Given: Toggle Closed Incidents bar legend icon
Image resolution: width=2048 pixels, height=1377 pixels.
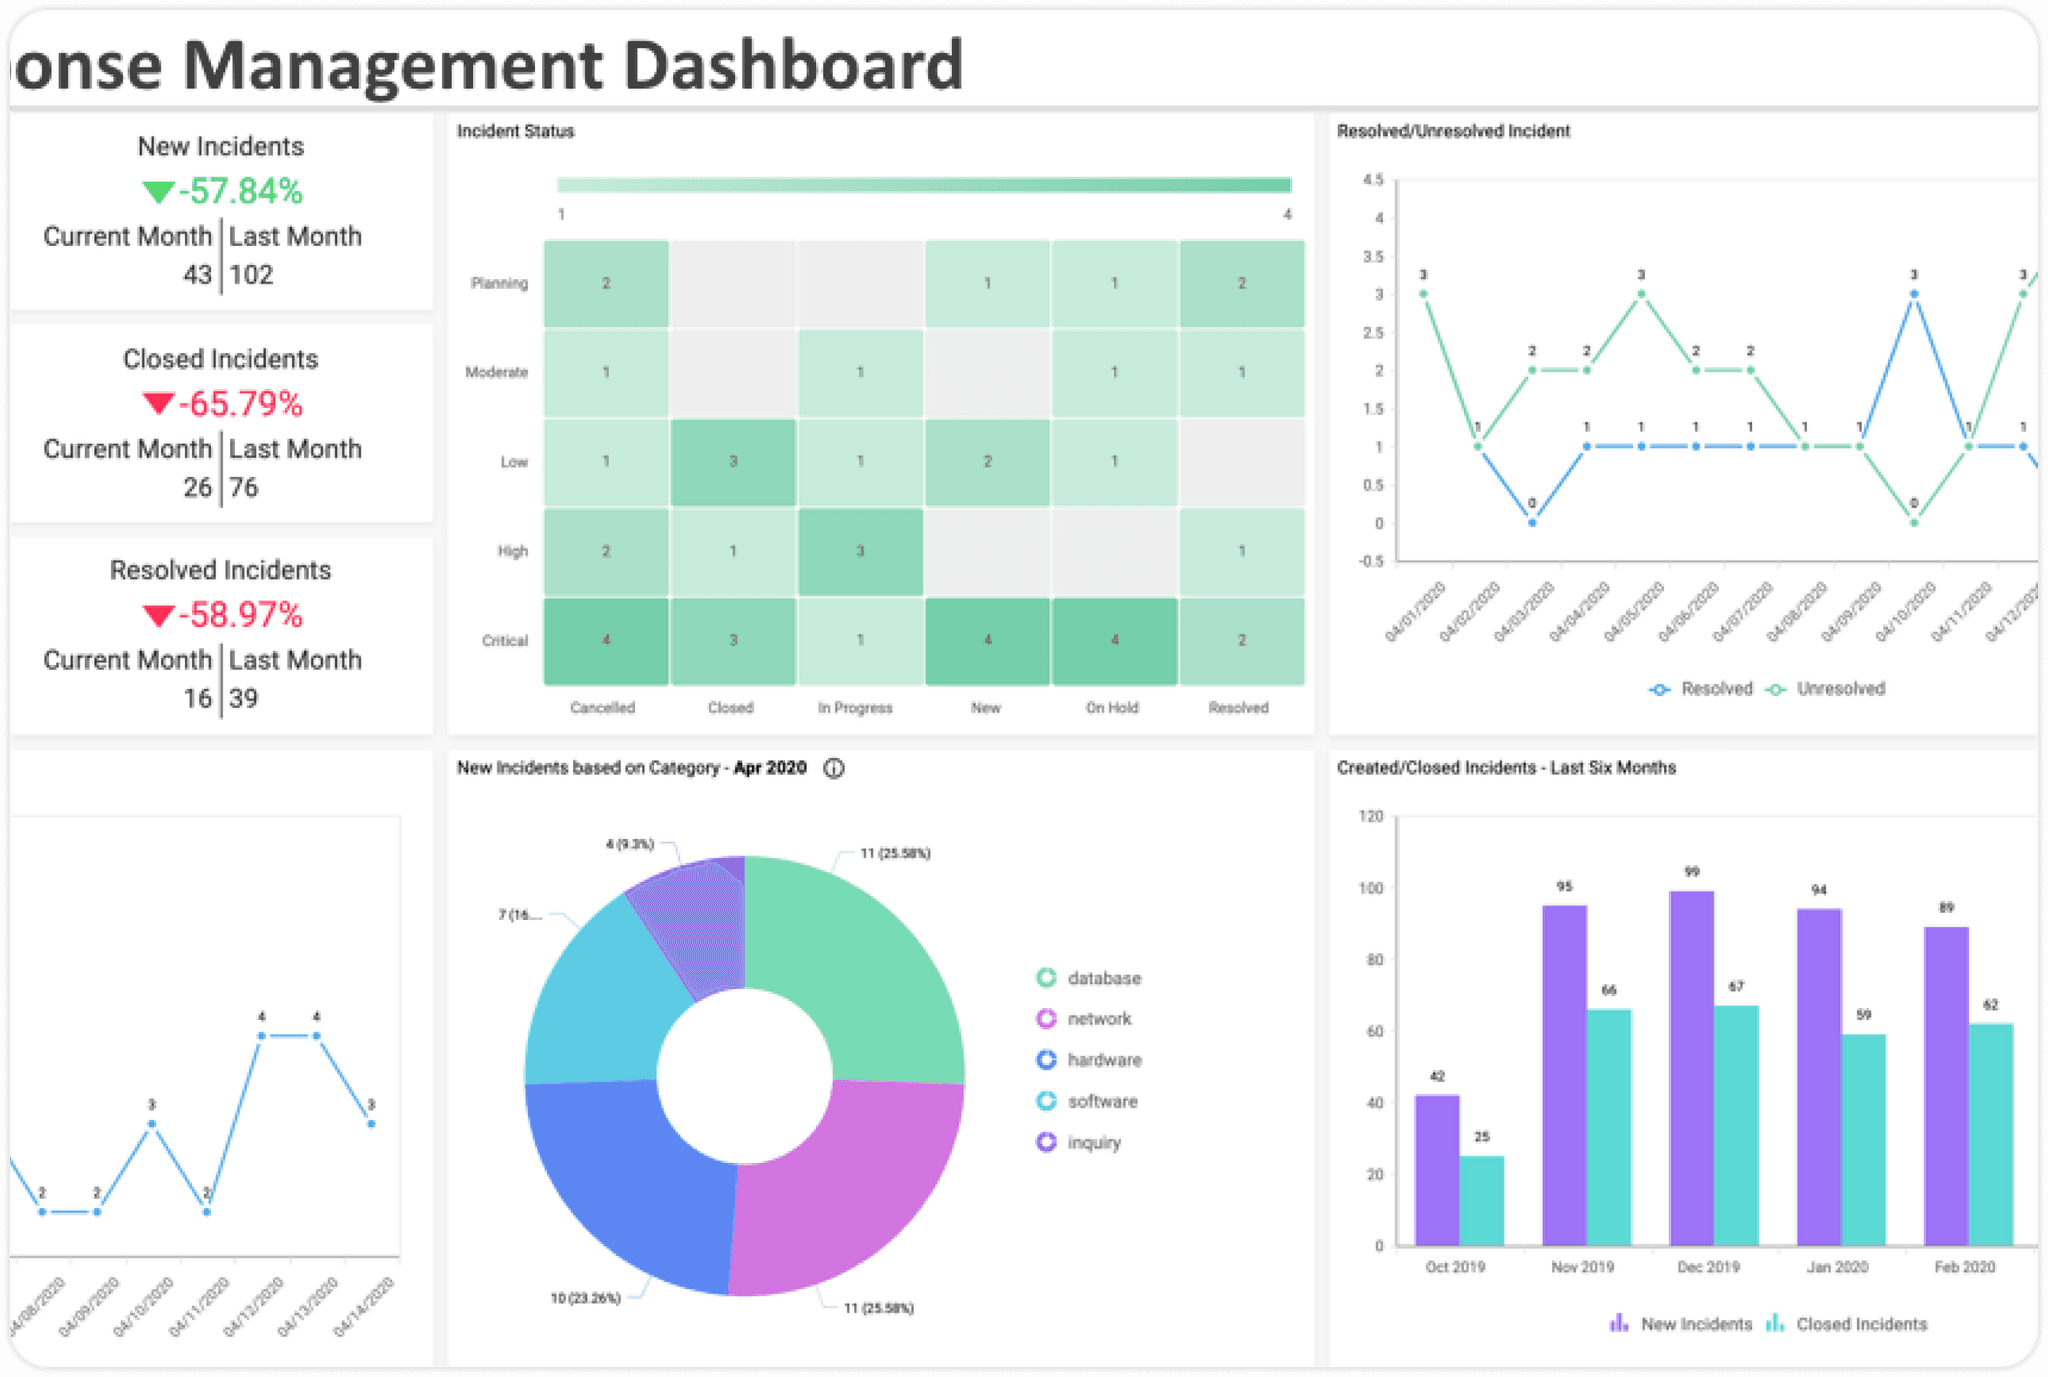Looking at the screenshot, I should tap(1775, 1323).
